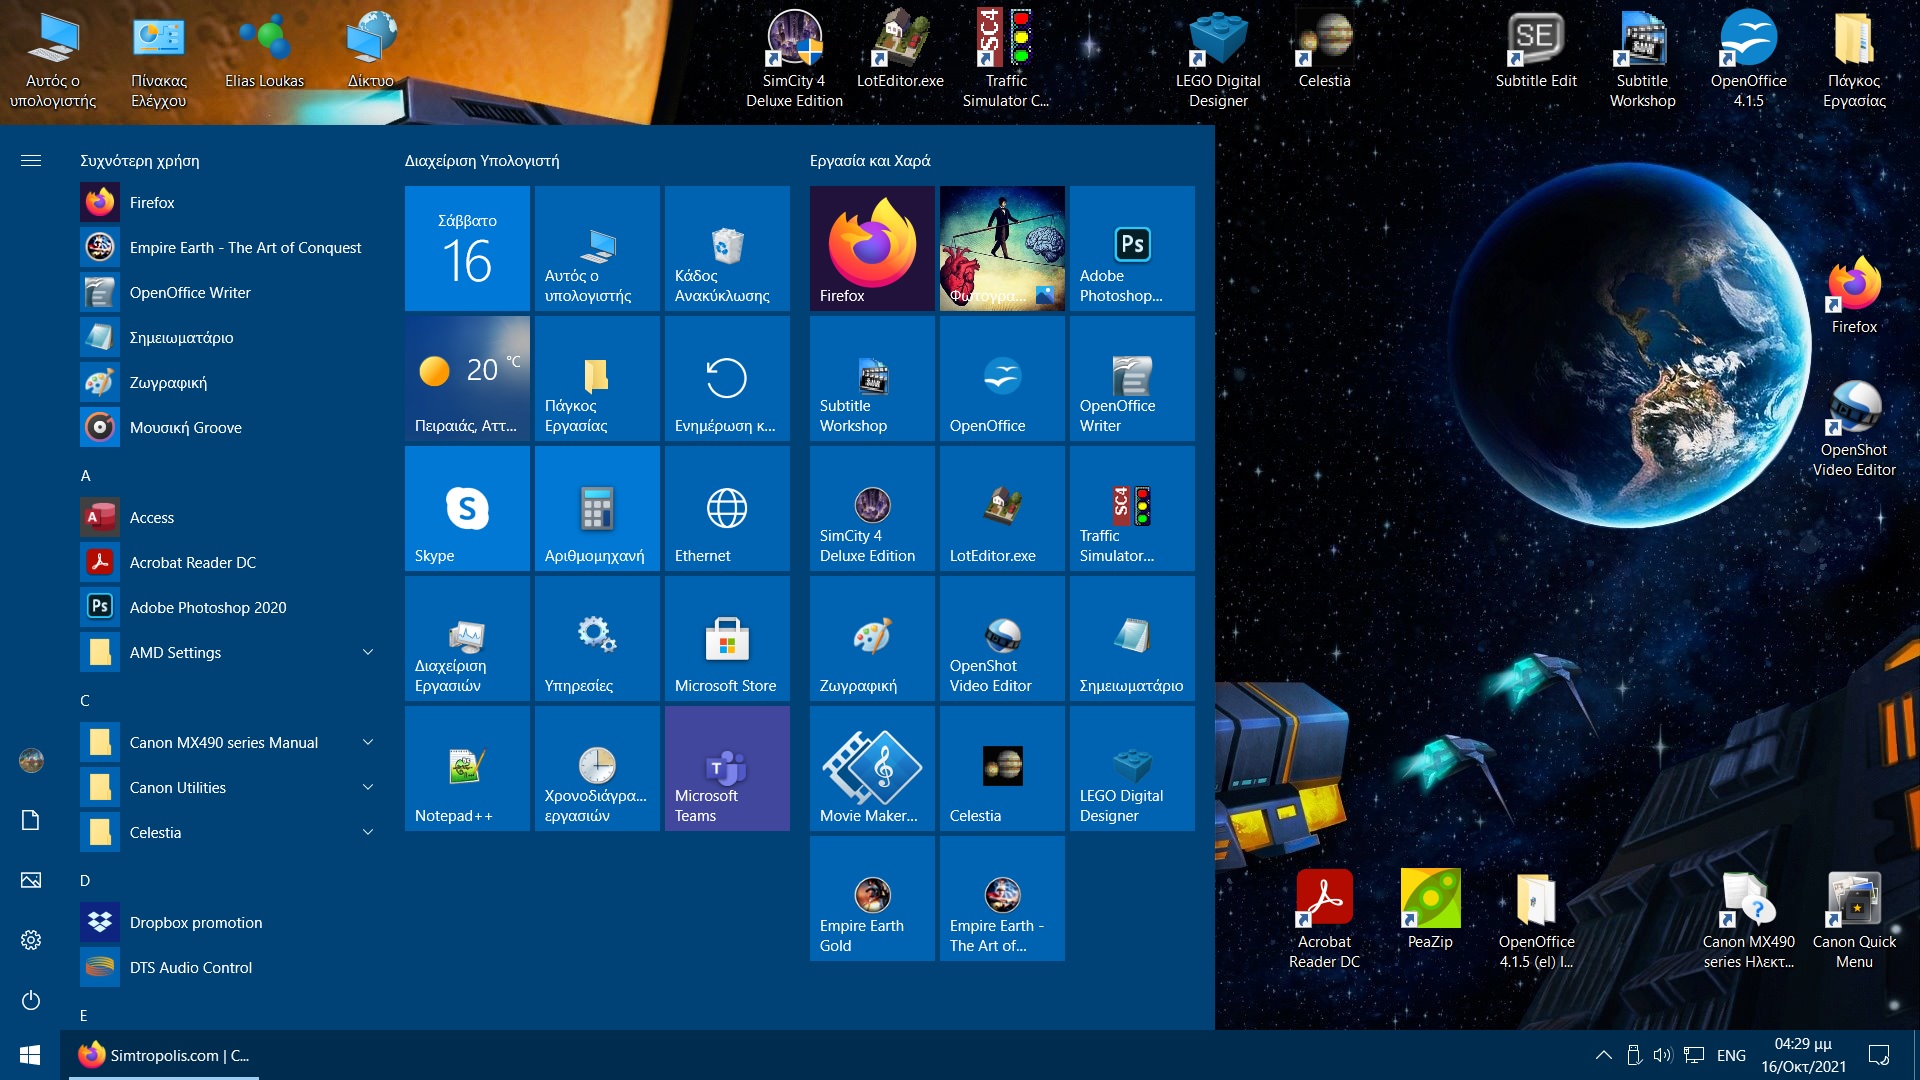This screenshot has width=1920, height=1080.
Task: Open Διαχείριση Εργασιών task manager tile
Action: (x=467, y=638)
